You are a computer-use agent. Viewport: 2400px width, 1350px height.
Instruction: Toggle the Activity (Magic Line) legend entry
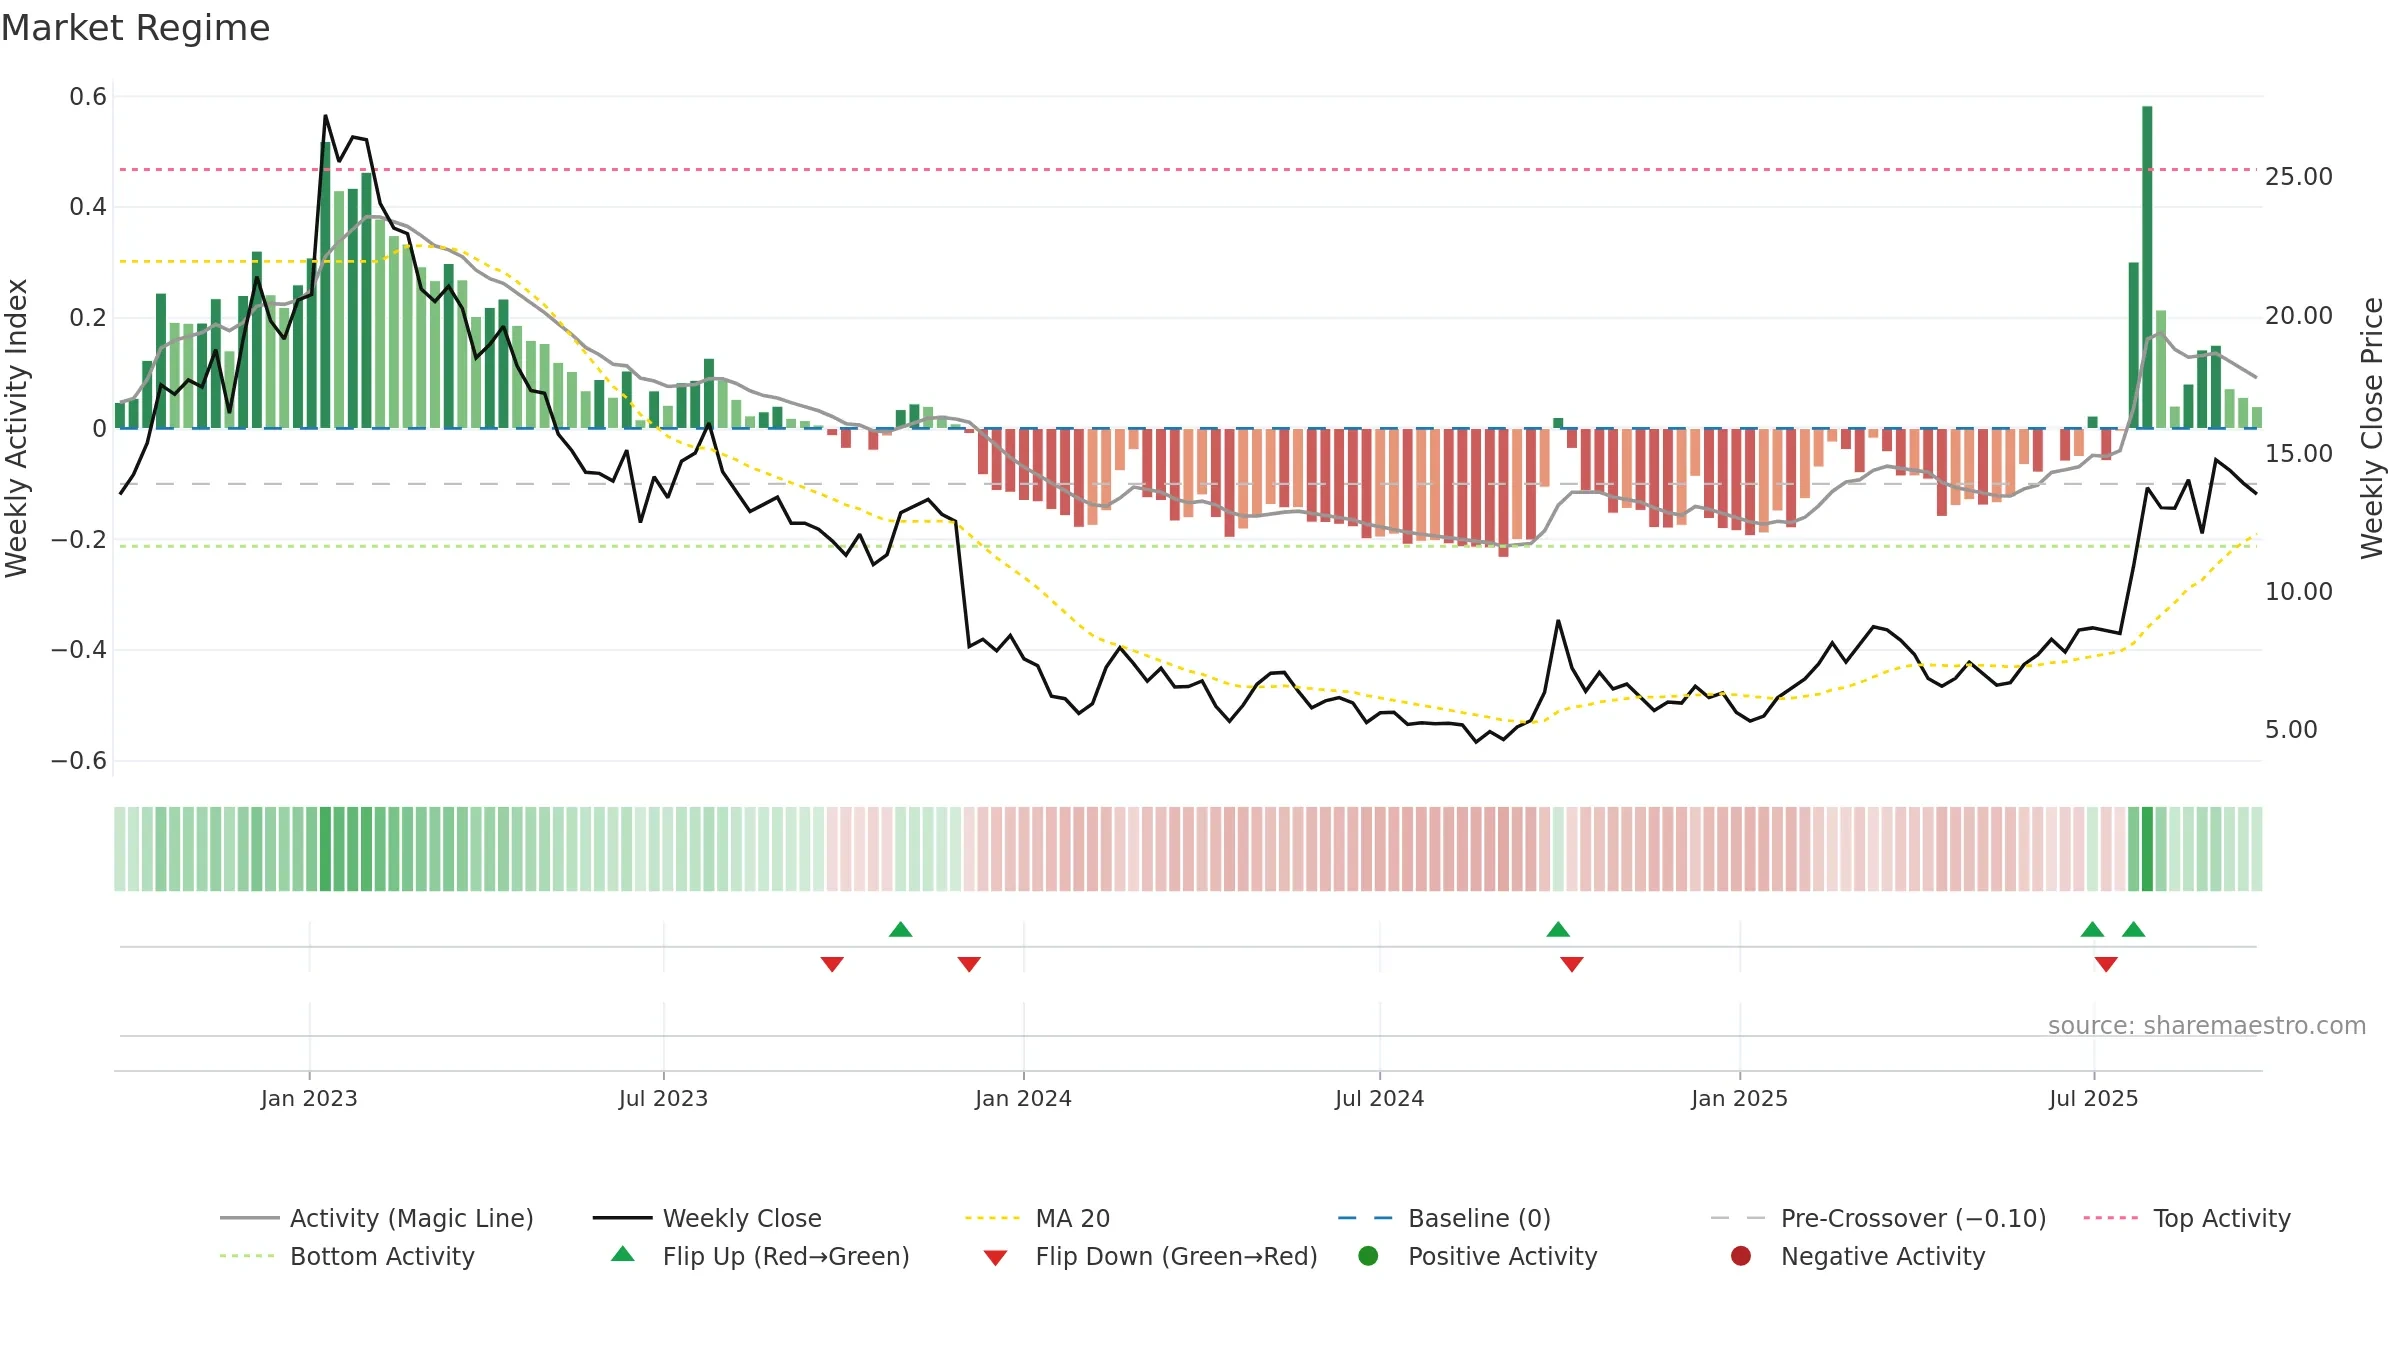tap(377, 1218)
